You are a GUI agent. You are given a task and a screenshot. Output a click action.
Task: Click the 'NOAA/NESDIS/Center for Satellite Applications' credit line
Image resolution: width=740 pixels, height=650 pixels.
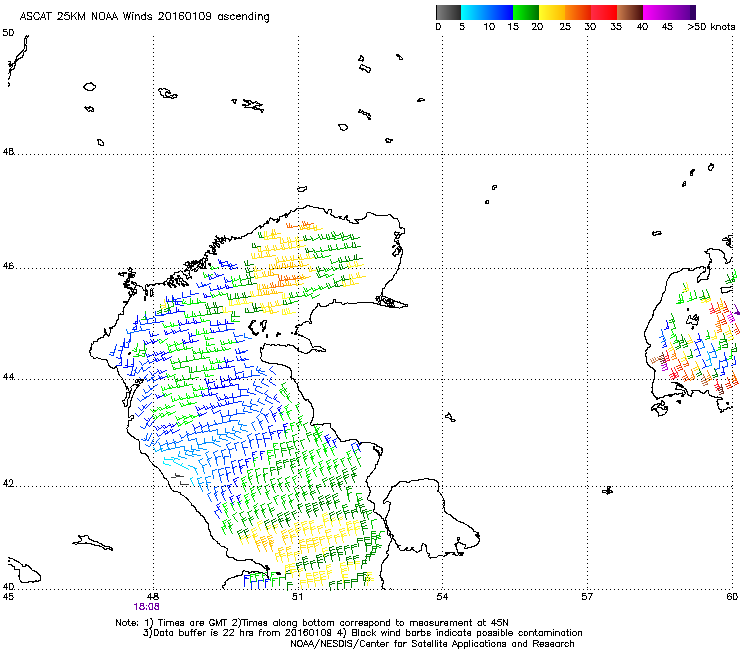[x=432, y=644]
